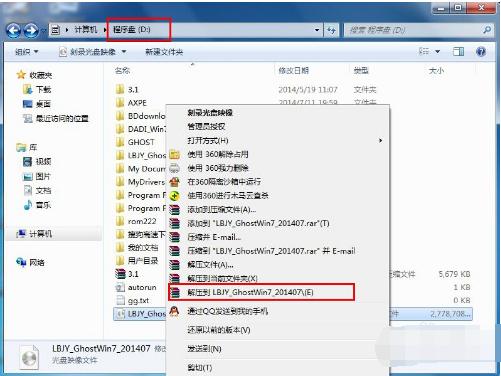Choose 在360隔离沙箱中运行
The width and height of the screenshot is (501, 376).
pos(224,182)
